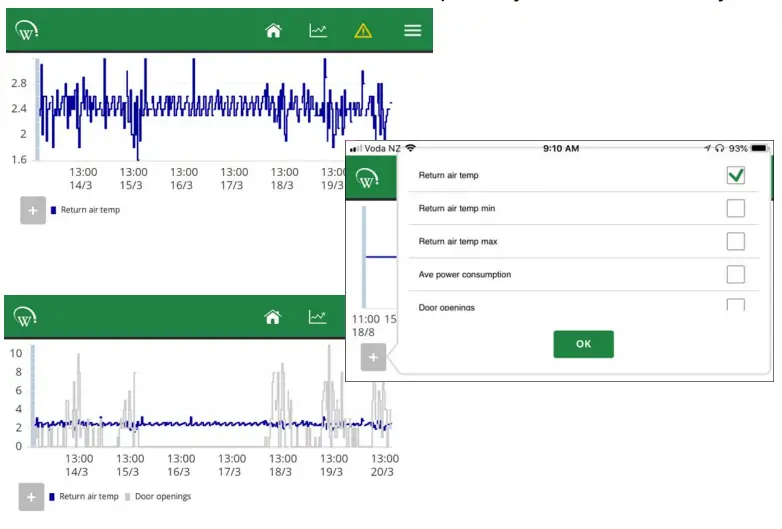Click the plus button beside the popup dialog

point(374,357)
